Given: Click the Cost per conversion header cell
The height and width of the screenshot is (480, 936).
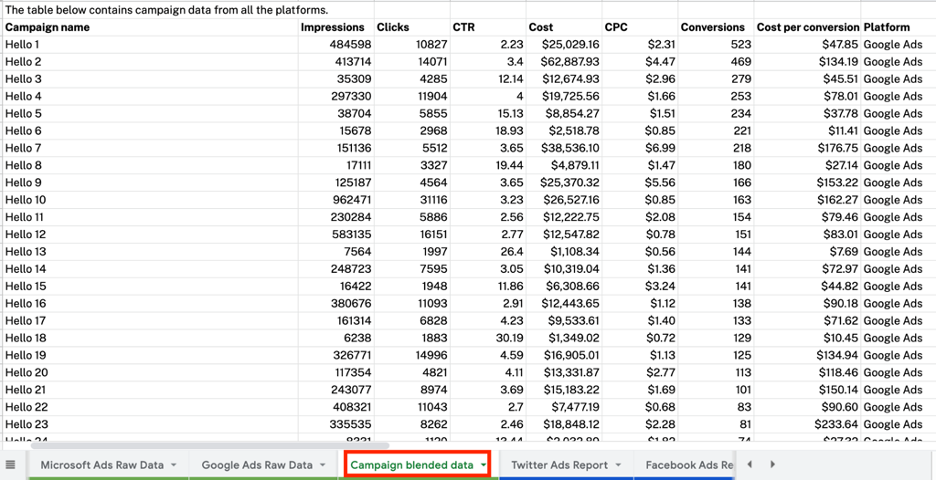Looking at the screenshot, I should 807,27.
